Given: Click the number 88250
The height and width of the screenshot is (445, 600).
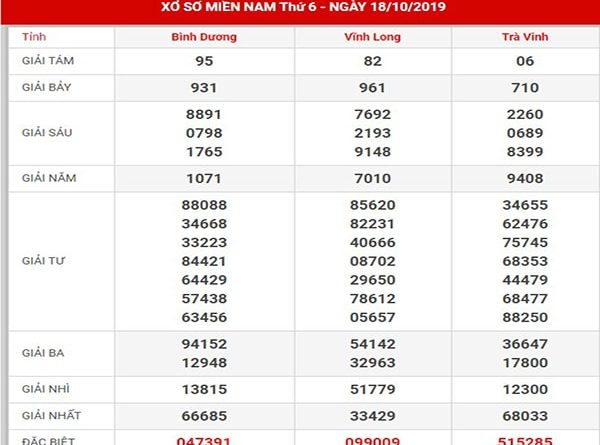Looking at the screenshot, I should (525, 317).
